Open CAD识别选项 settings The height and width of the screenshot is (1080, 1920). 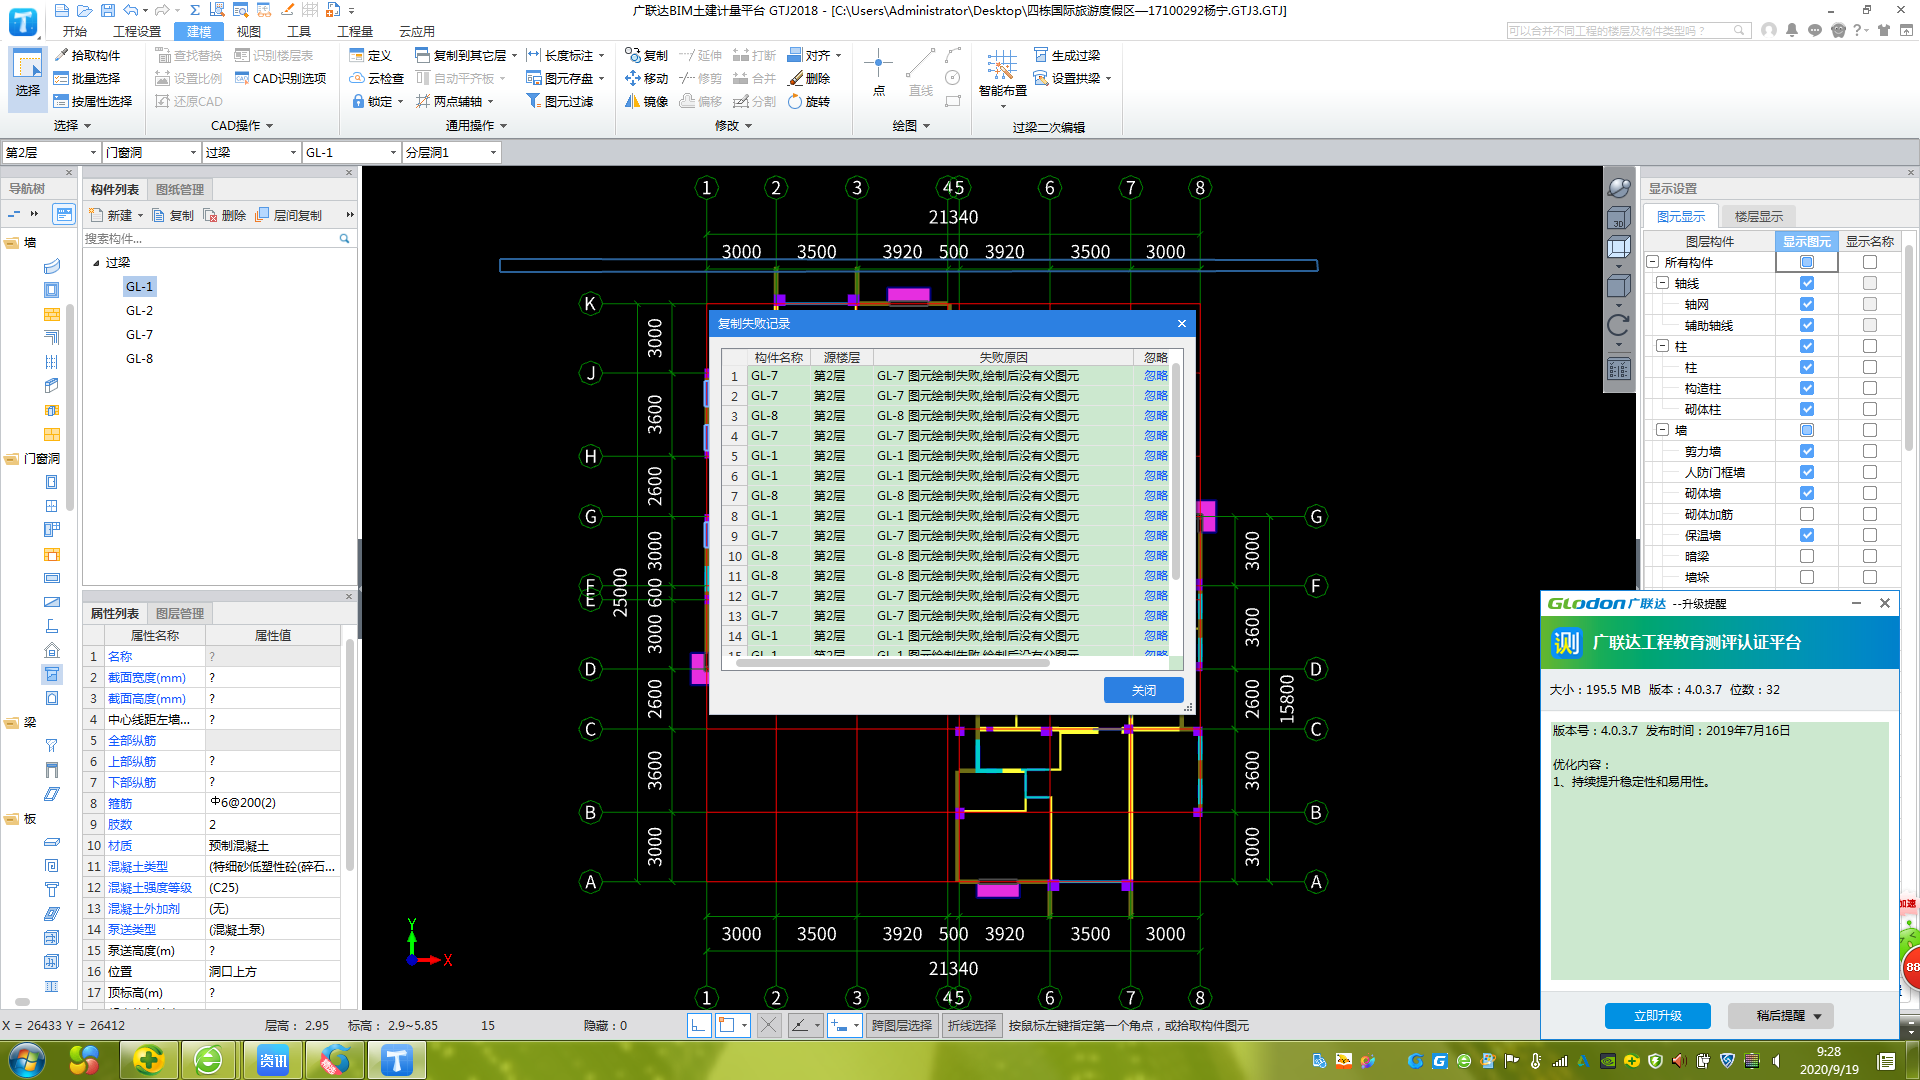click(x=280, y=78)
